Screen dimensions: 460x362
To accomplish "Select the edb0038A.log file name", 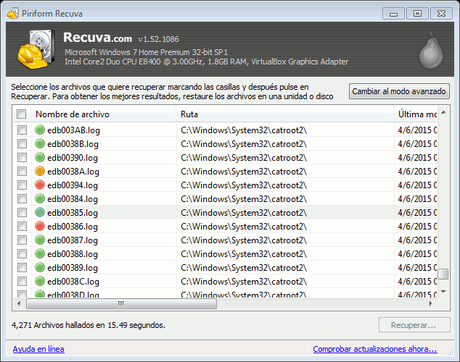I will (x=73, y=171).
